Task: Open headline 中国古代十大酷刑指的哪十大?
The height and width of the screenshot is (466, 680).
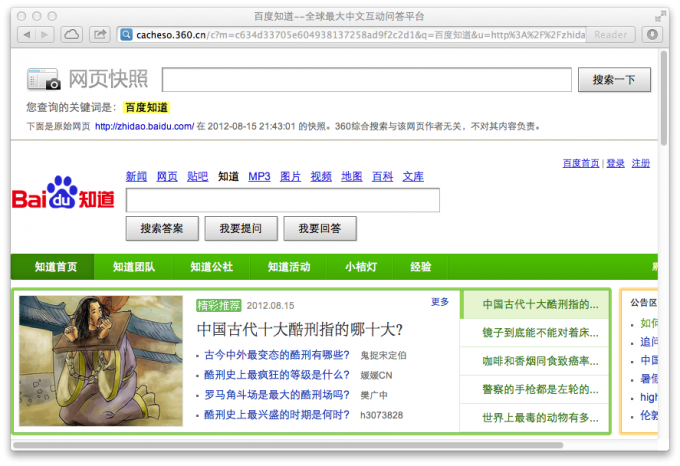Action: point(300,329)
